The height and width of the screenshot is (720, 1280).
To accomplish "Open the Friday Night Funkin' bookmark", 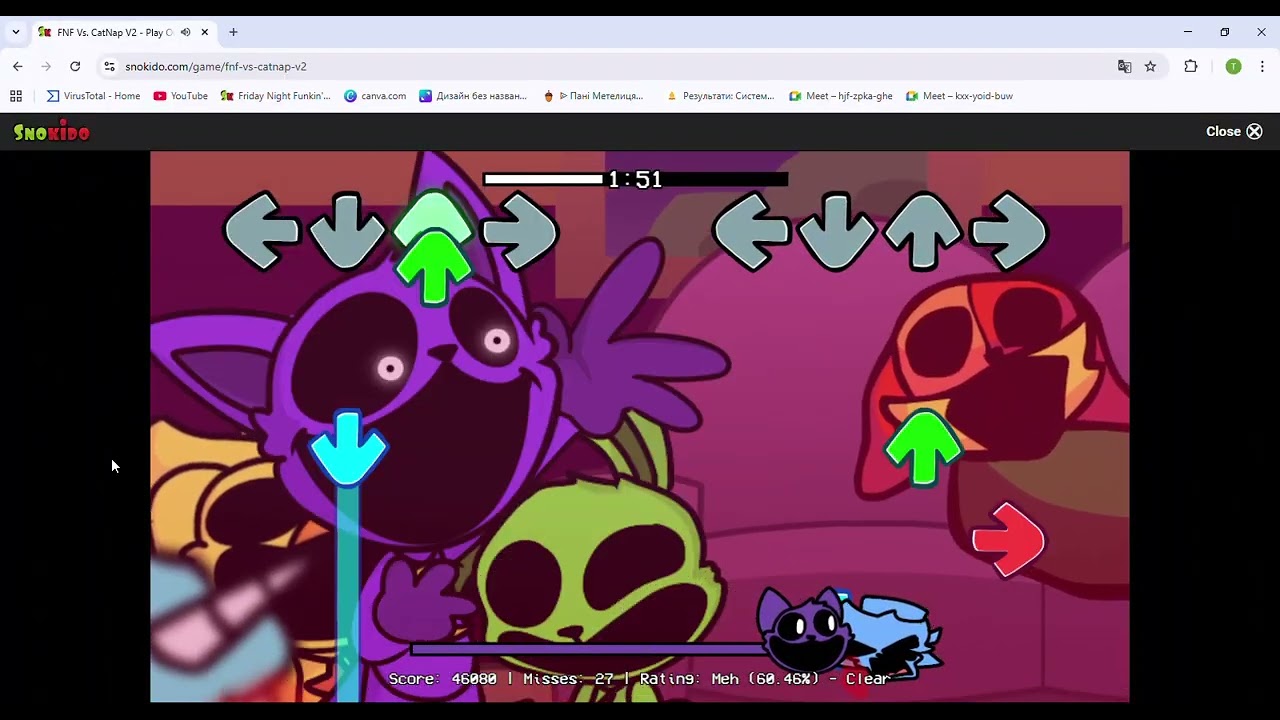I will [x=275, y=96].
